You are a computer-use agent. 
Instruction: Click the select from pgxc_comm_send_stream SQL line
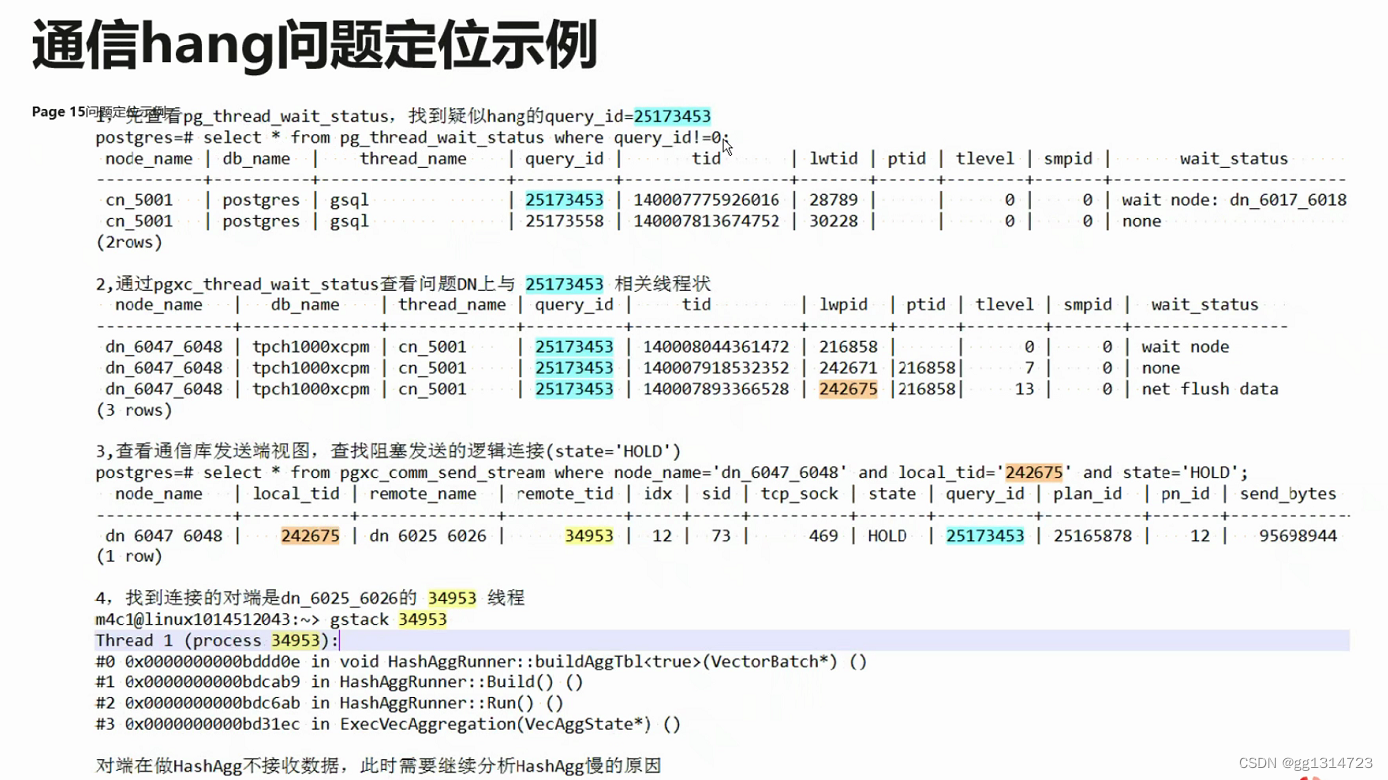[x=672, y=473]
